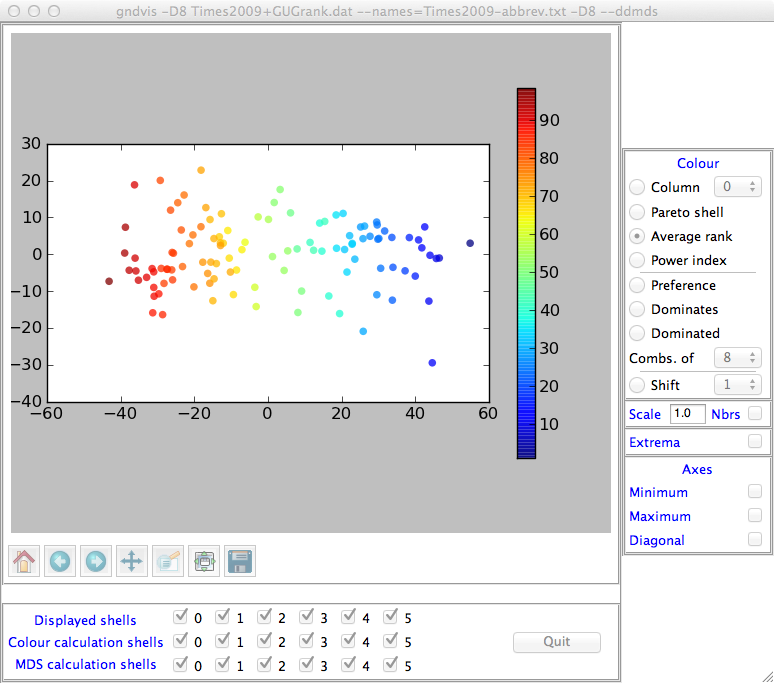Click the Displayed shells label
774x683 pixels.
pyautogui.click(x=85, y=620)
